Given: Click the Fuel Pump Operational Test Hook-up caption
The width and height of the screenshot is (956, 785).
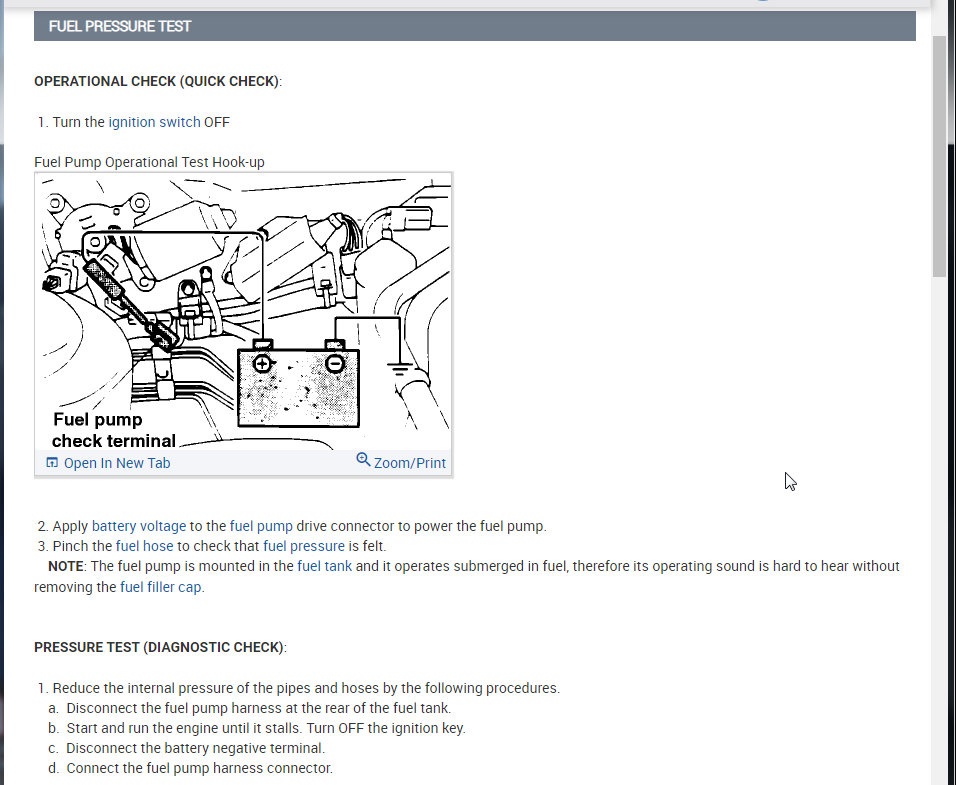Looking at the screenshot, I should [x=149, y=162].
